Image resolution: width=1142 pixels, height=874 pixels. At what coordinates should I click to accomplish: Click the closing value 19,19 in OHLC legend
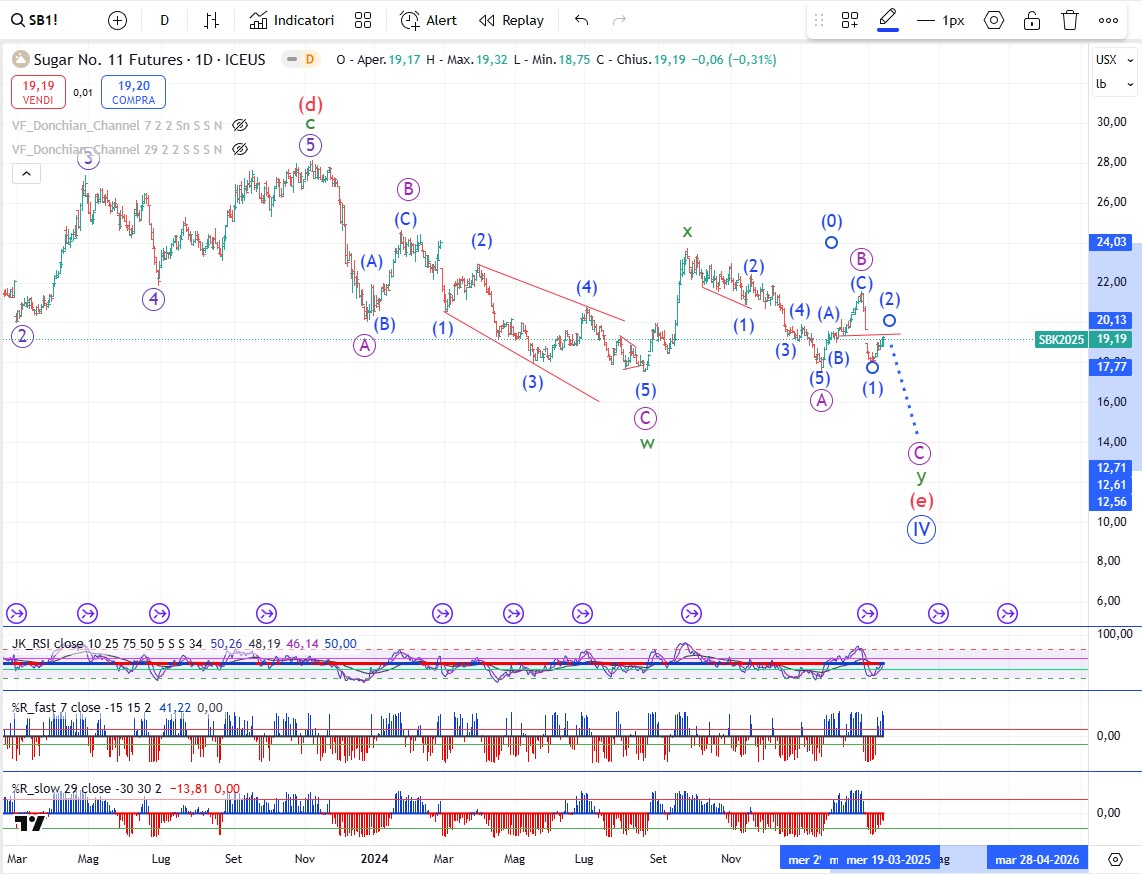[670, 60]
